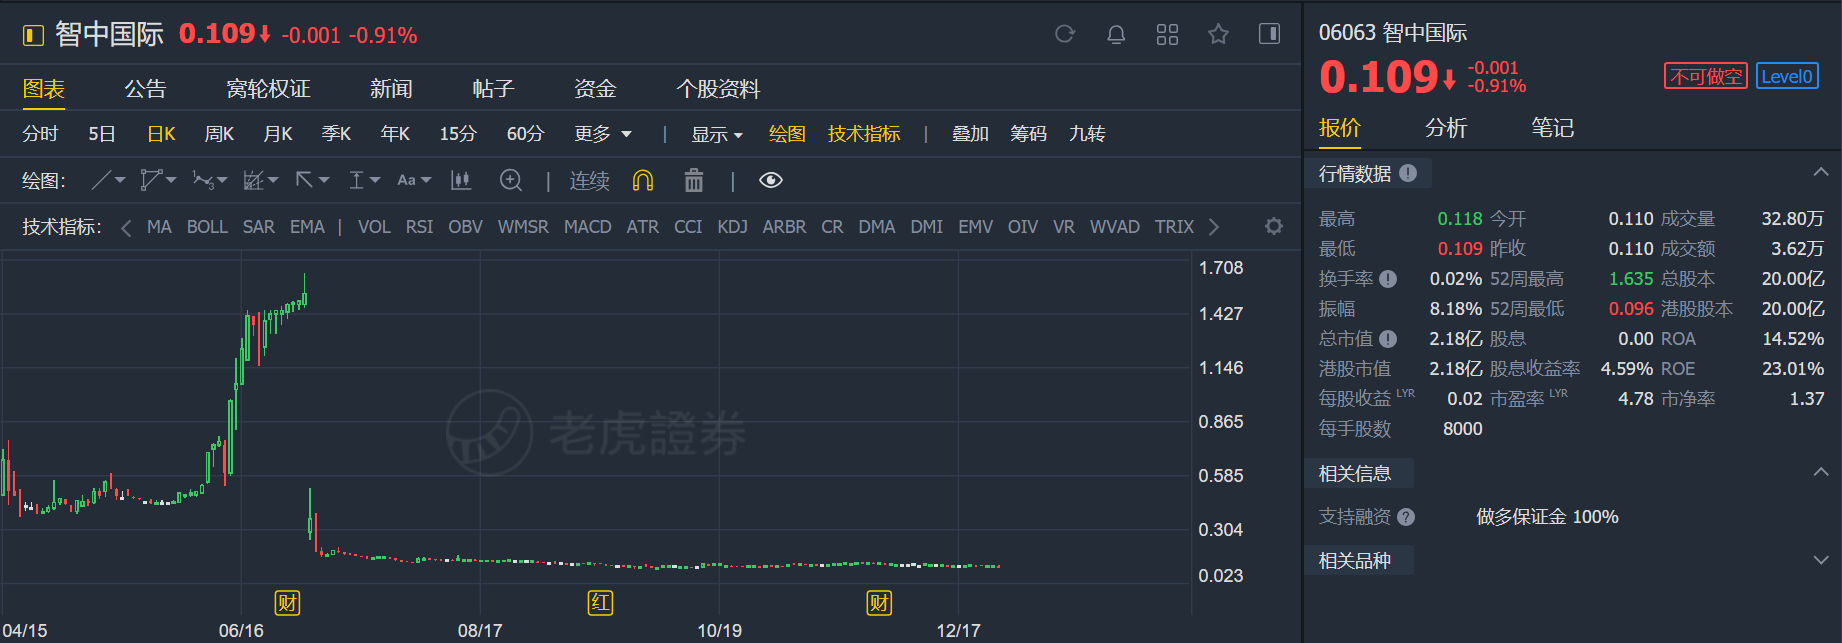
Task: Open the line tool dropdown arrow
Action: click(120, 180)
